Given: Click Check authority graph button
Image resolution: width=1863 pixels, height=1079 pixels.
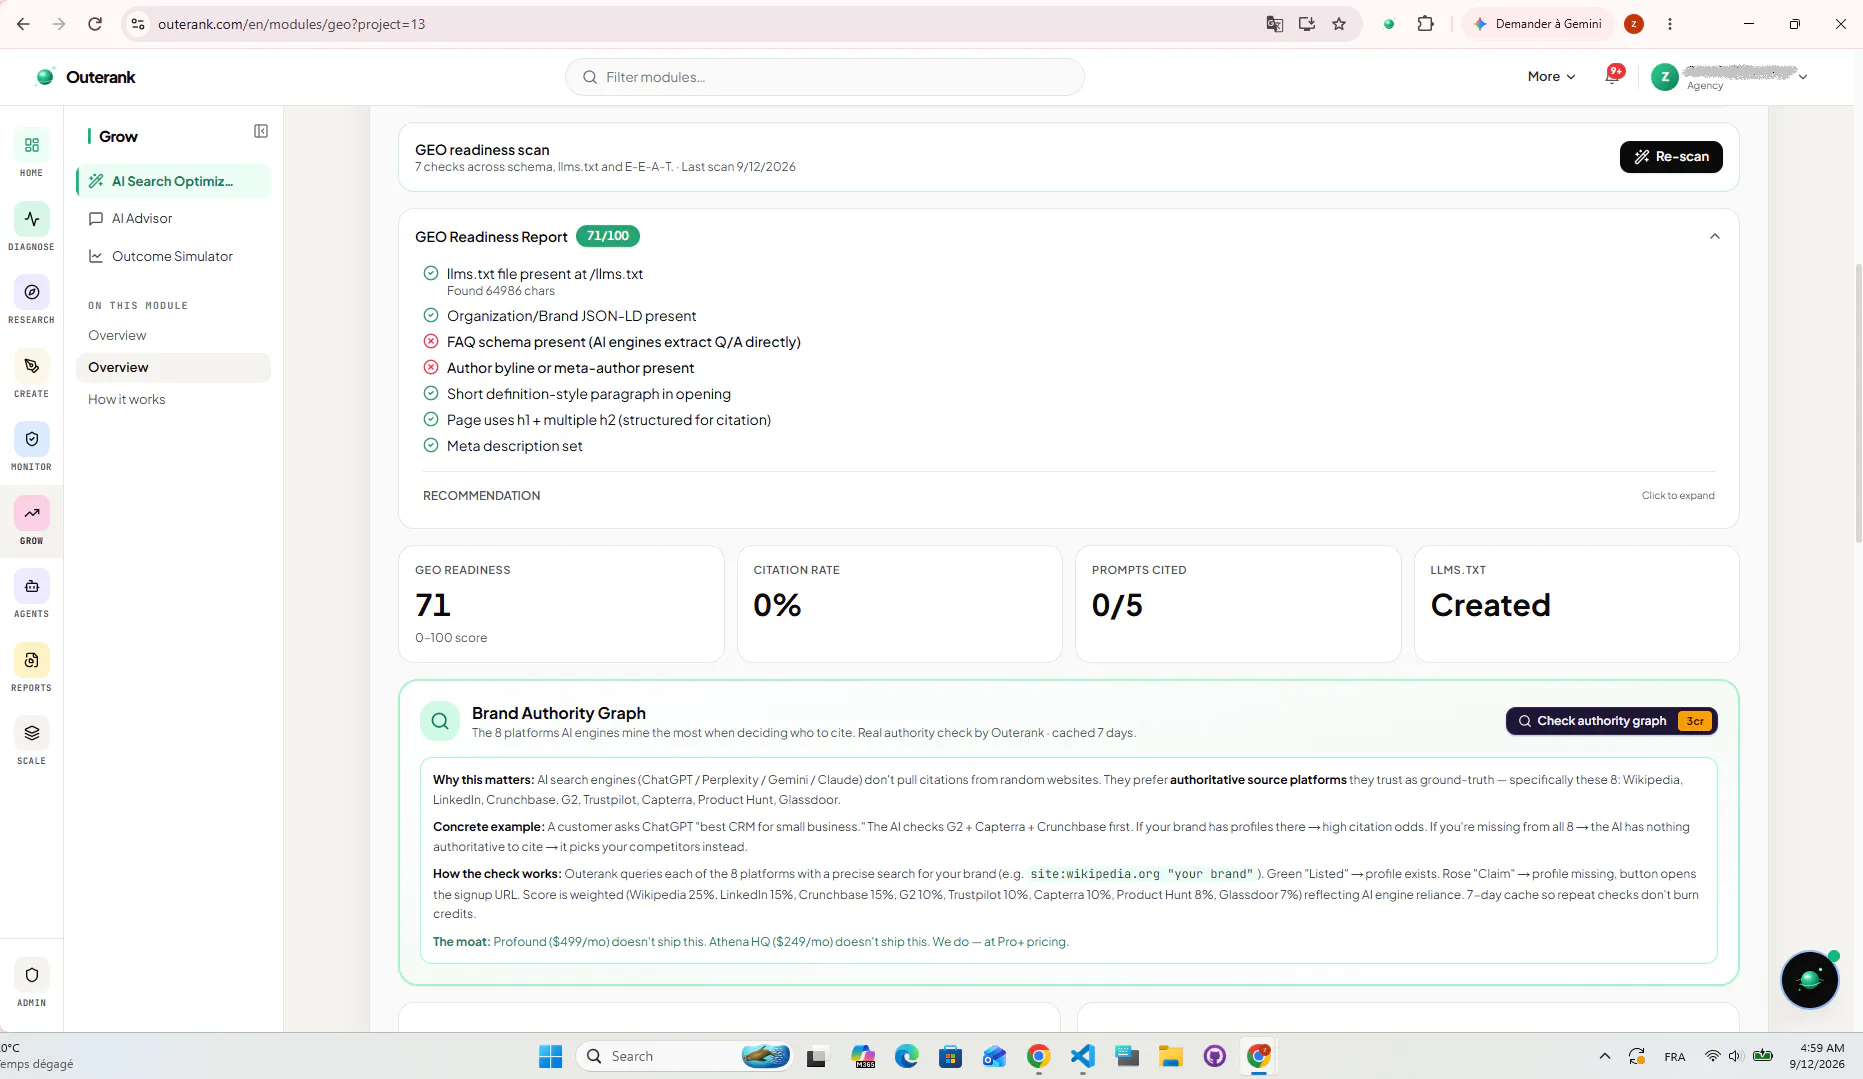Looking at the screenshot, I should click(x=1612, y=721).
